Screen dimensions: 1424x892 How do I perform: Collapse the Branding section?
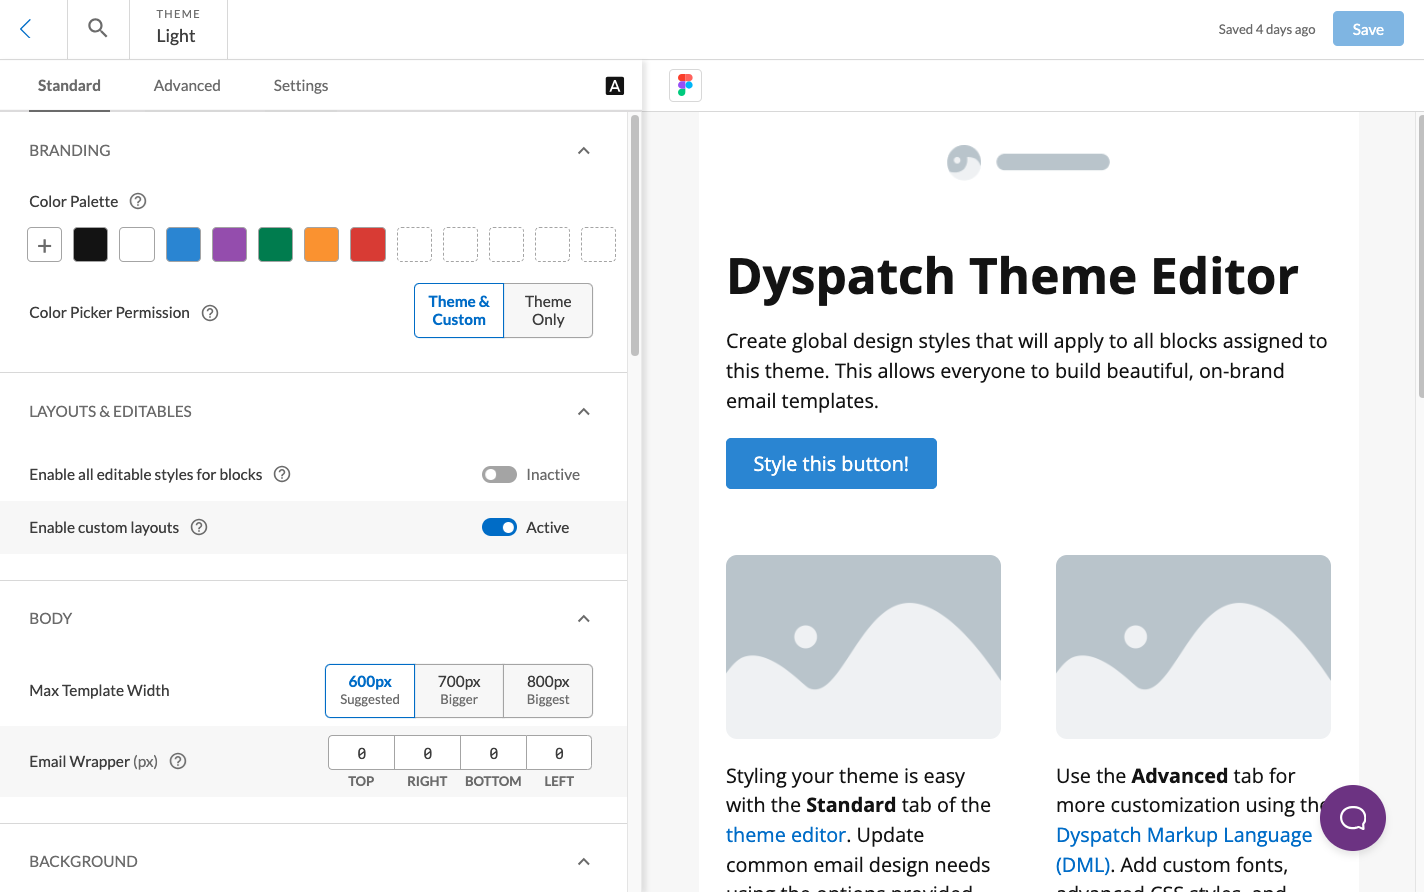tap(584, 151)
